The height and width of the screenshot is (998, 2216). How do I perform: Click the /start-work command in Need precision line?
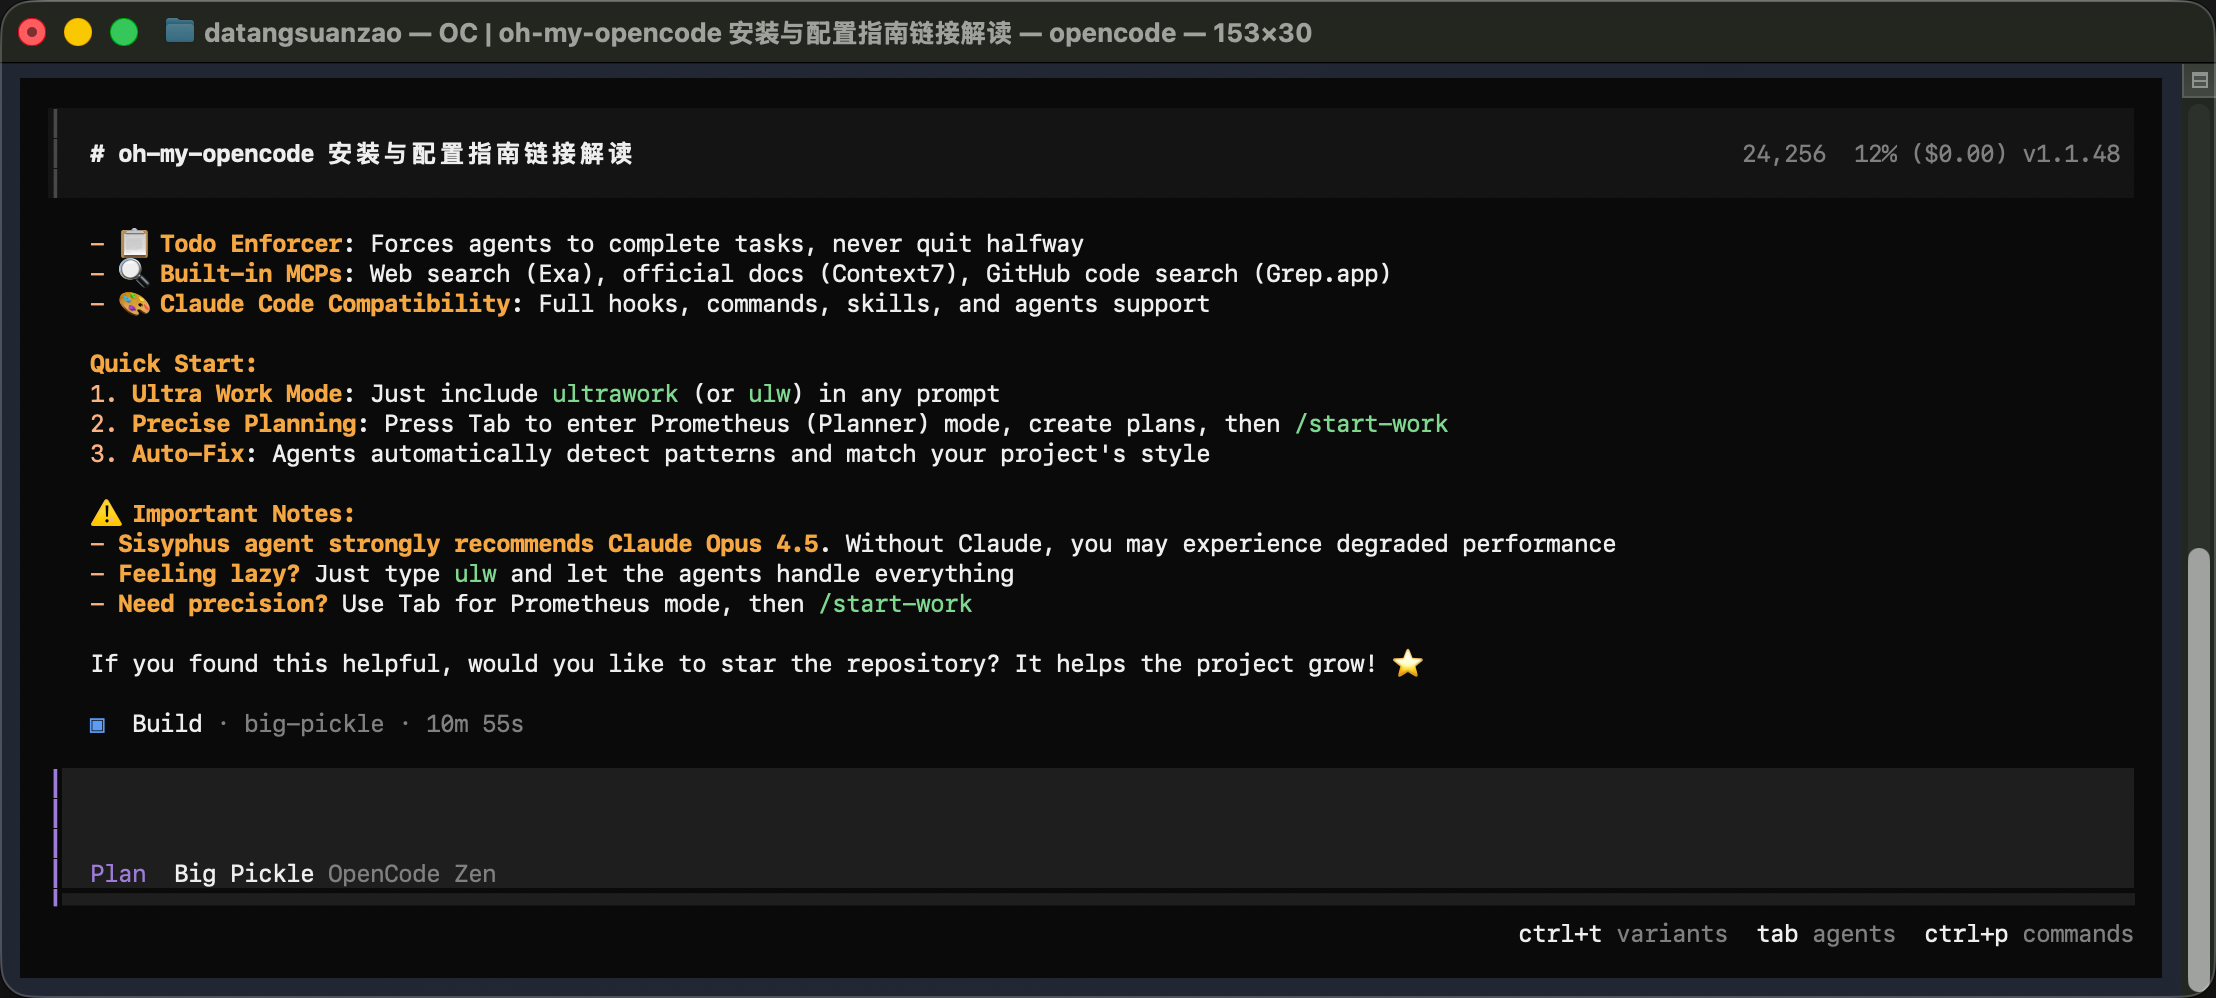(895, 604)
